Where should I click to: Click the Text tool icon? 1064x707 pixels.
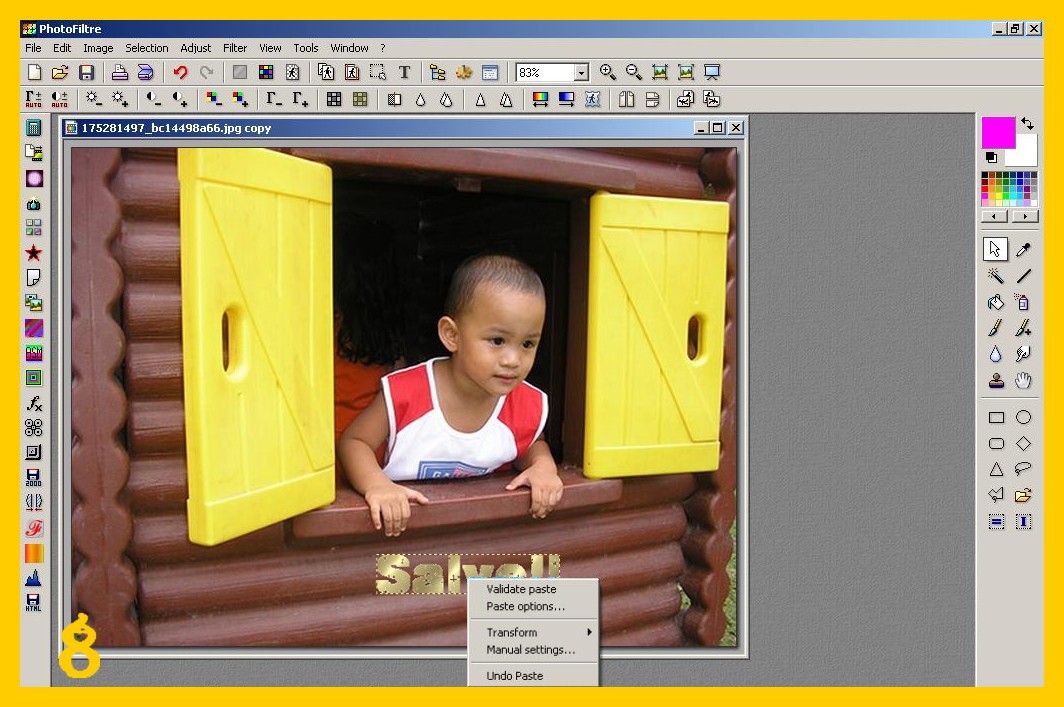pos(404,72)
